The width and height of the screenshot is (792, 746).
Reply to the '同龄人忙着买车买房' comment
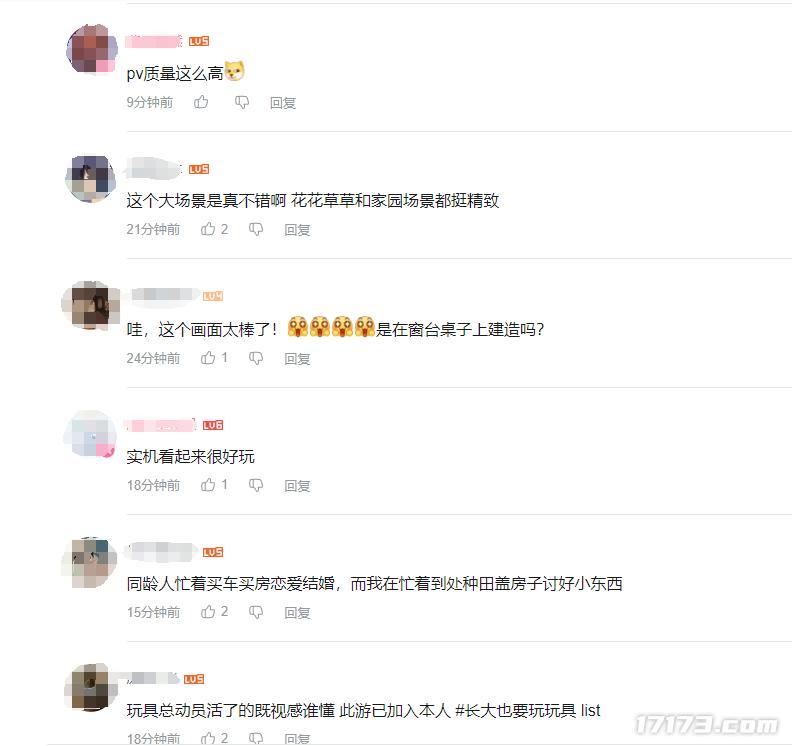(297, 613)
